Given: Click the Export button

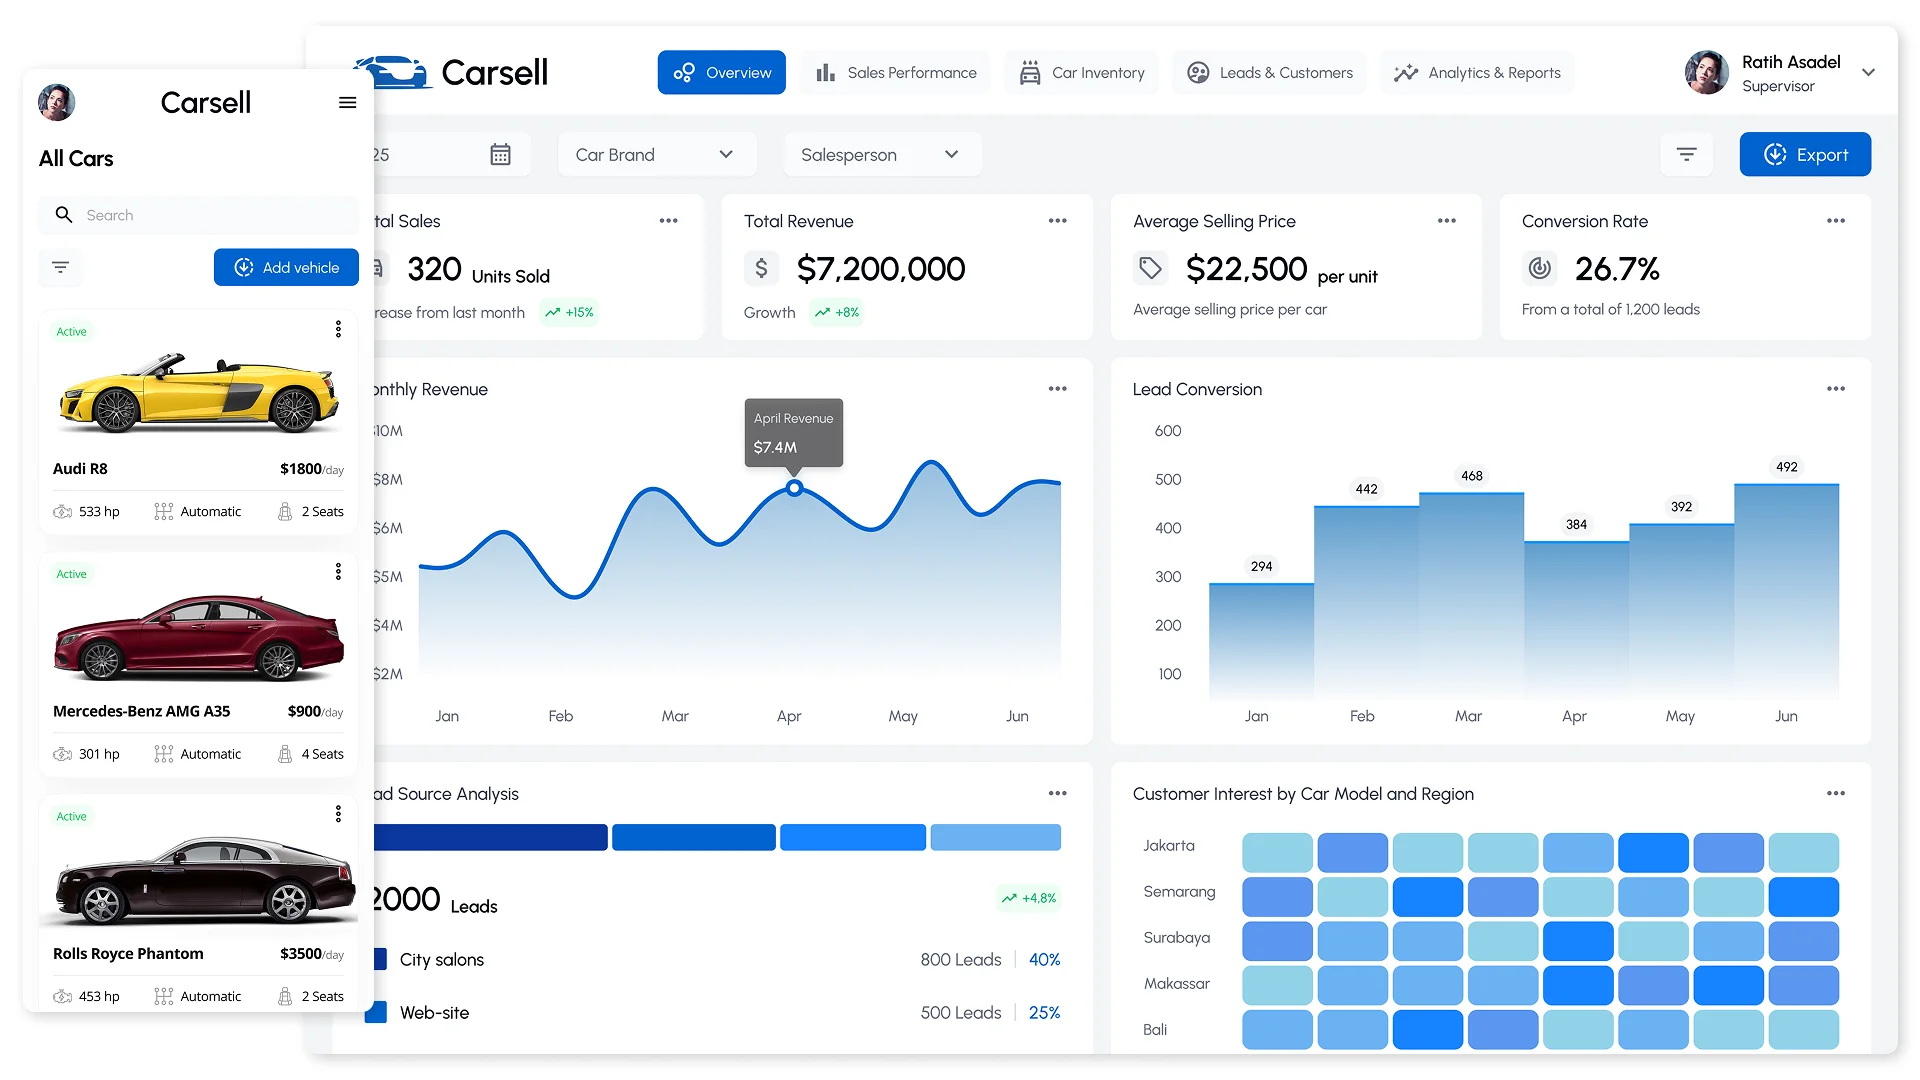Looking at the screenshot, I should point(1805,154).
